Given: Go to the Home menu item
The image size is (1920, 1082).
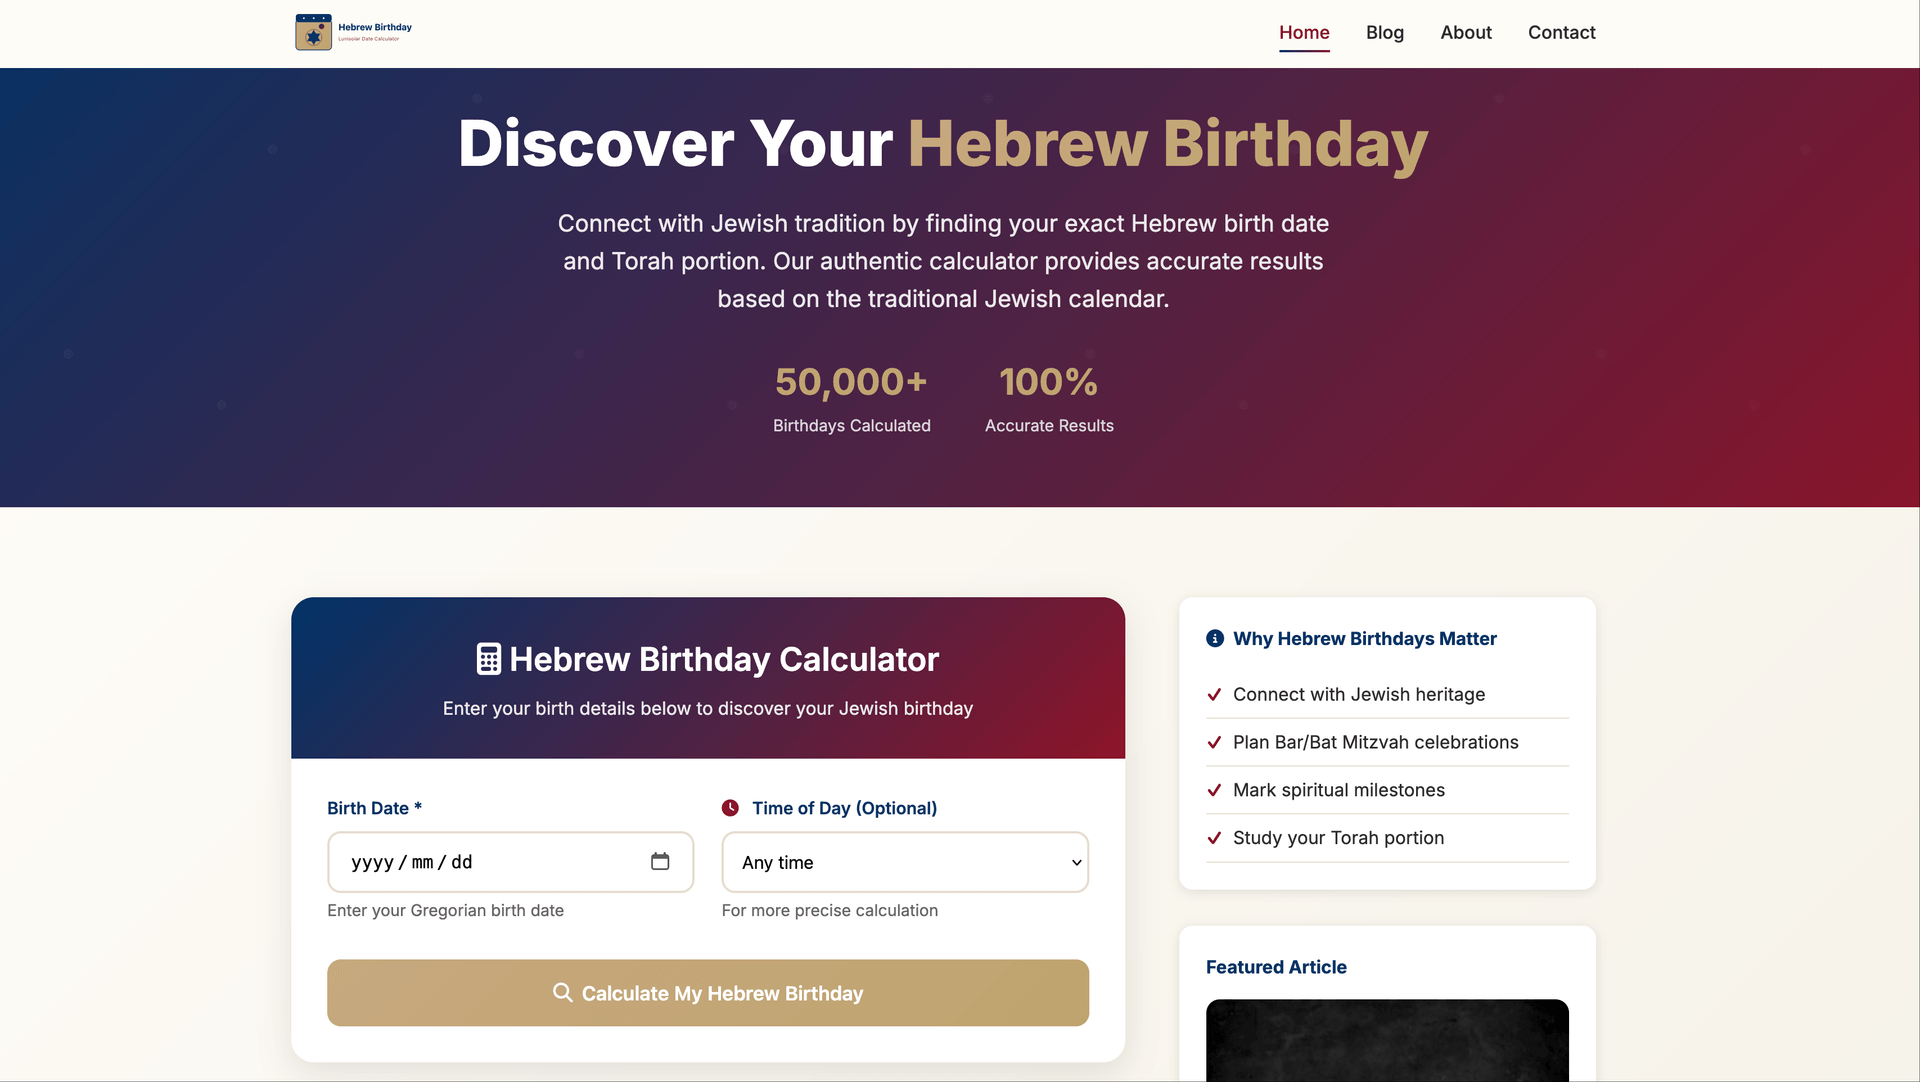Looking at the screenshot, I should (1304, 32).
